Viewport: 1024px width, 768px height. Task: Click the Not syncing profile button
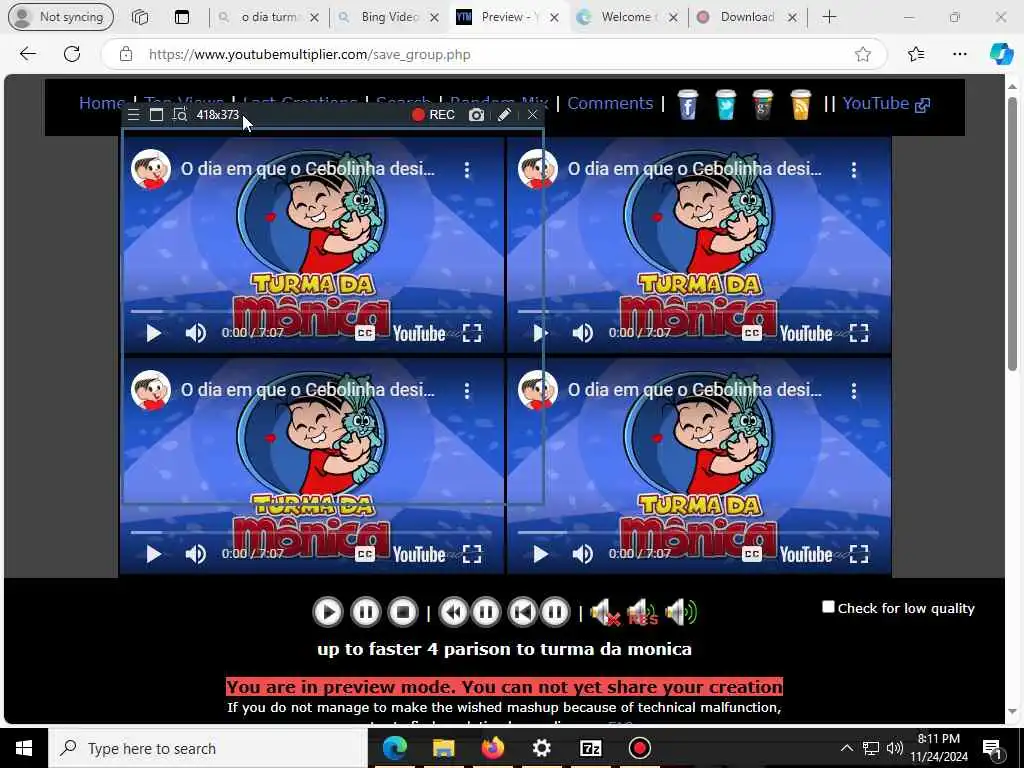click(61, 17)
